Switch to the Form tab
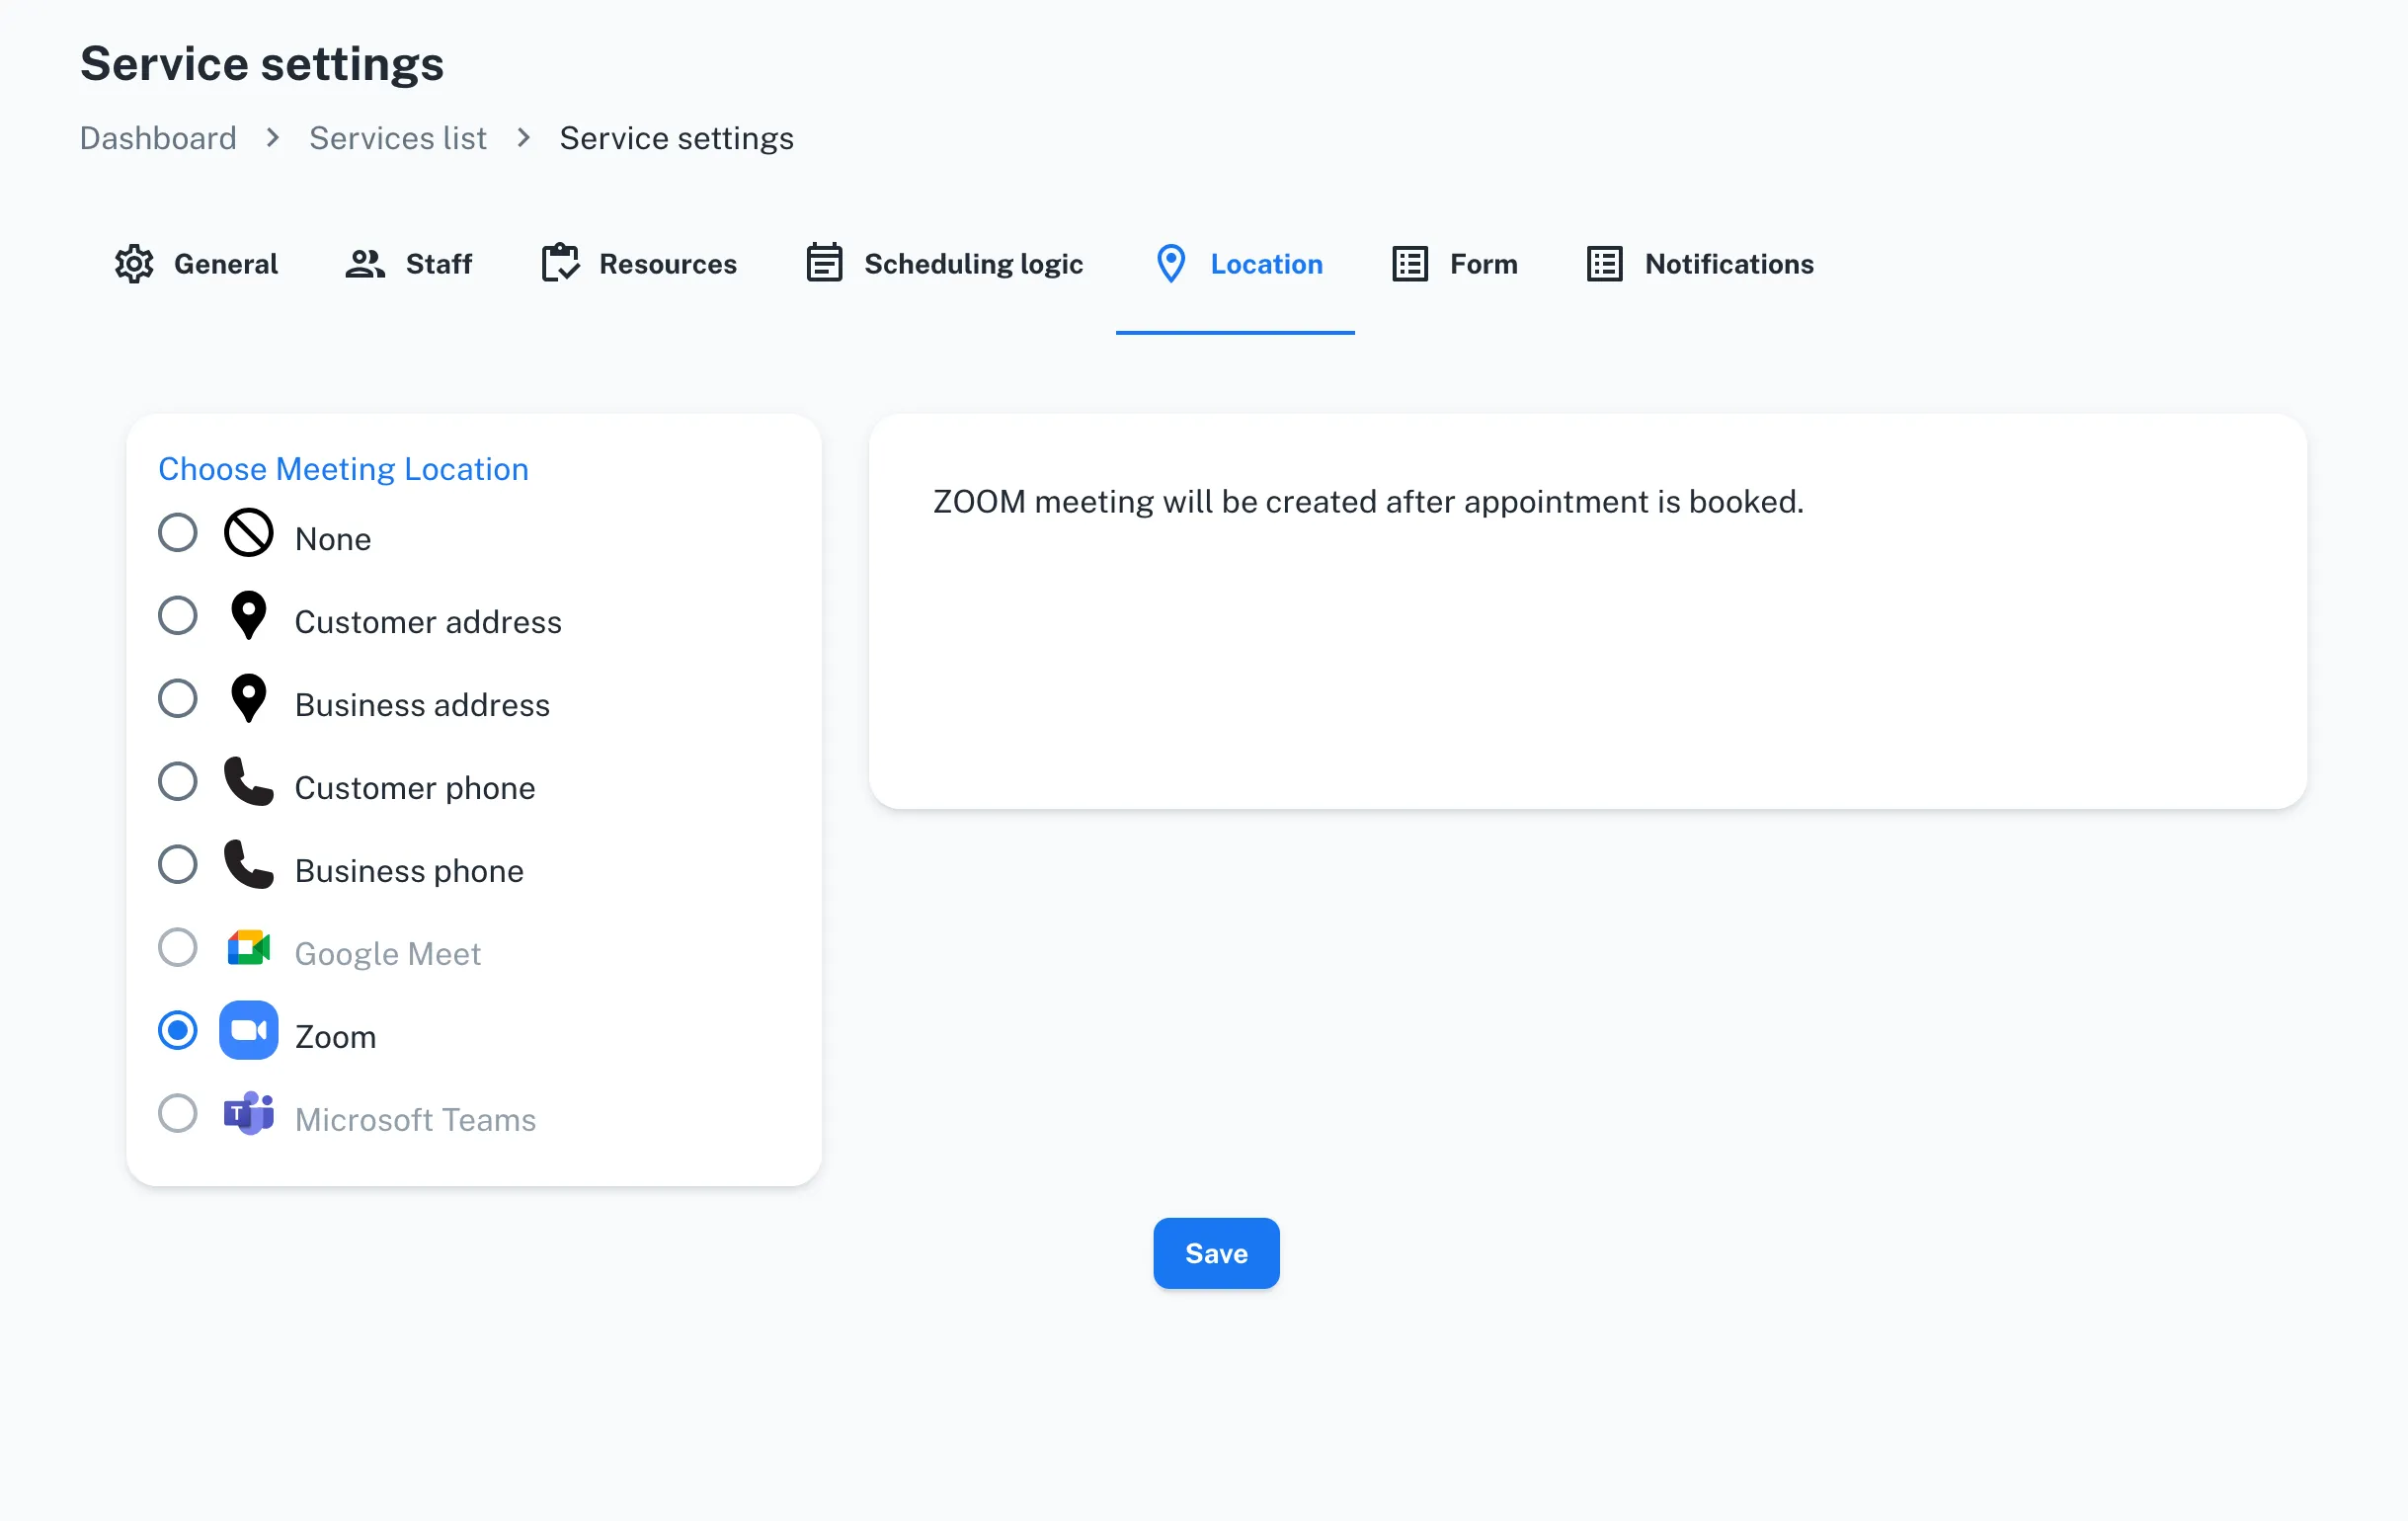The width and height of the screenshot is (2408, 1521). coord(1482,263)
